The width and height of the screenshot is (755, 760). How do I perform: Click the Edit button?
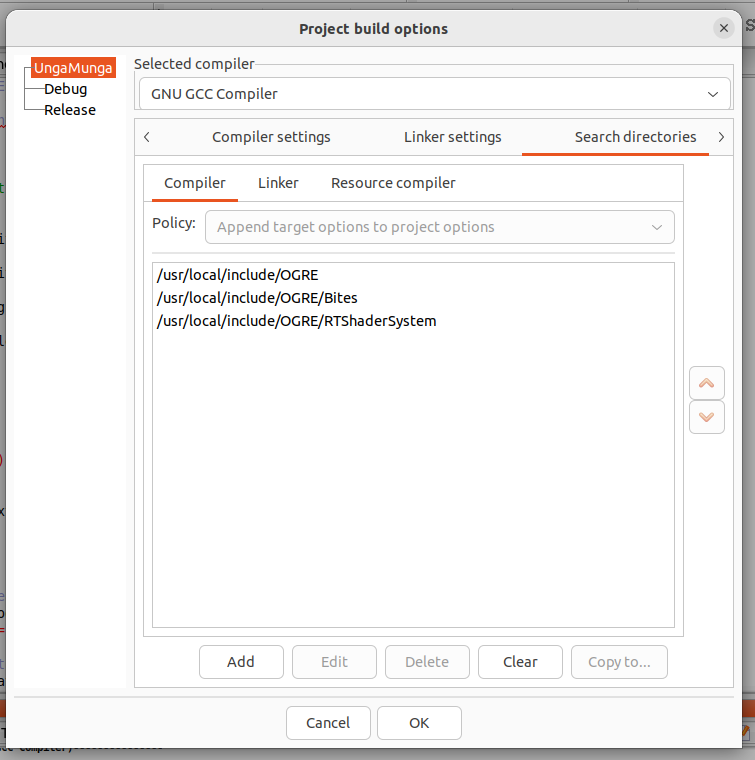(334, 662)
